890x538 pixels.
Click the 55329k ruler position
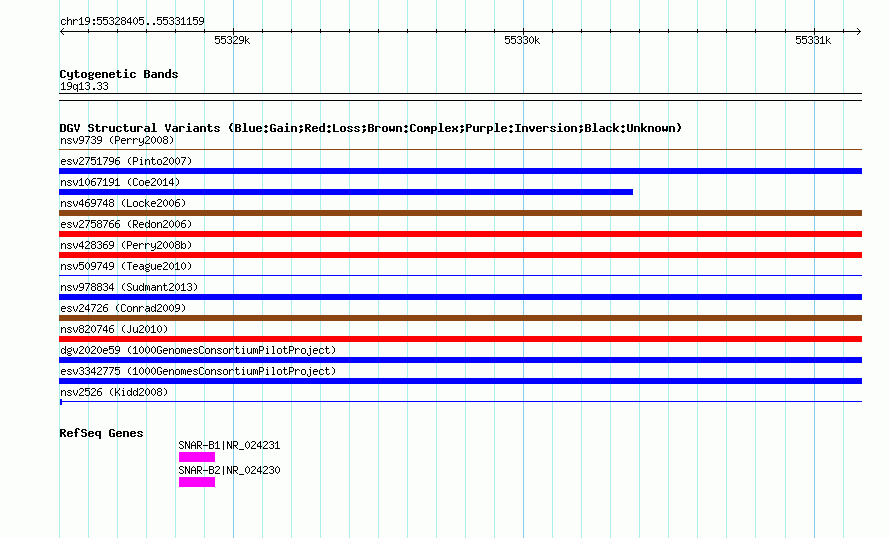tap(232, 40)
